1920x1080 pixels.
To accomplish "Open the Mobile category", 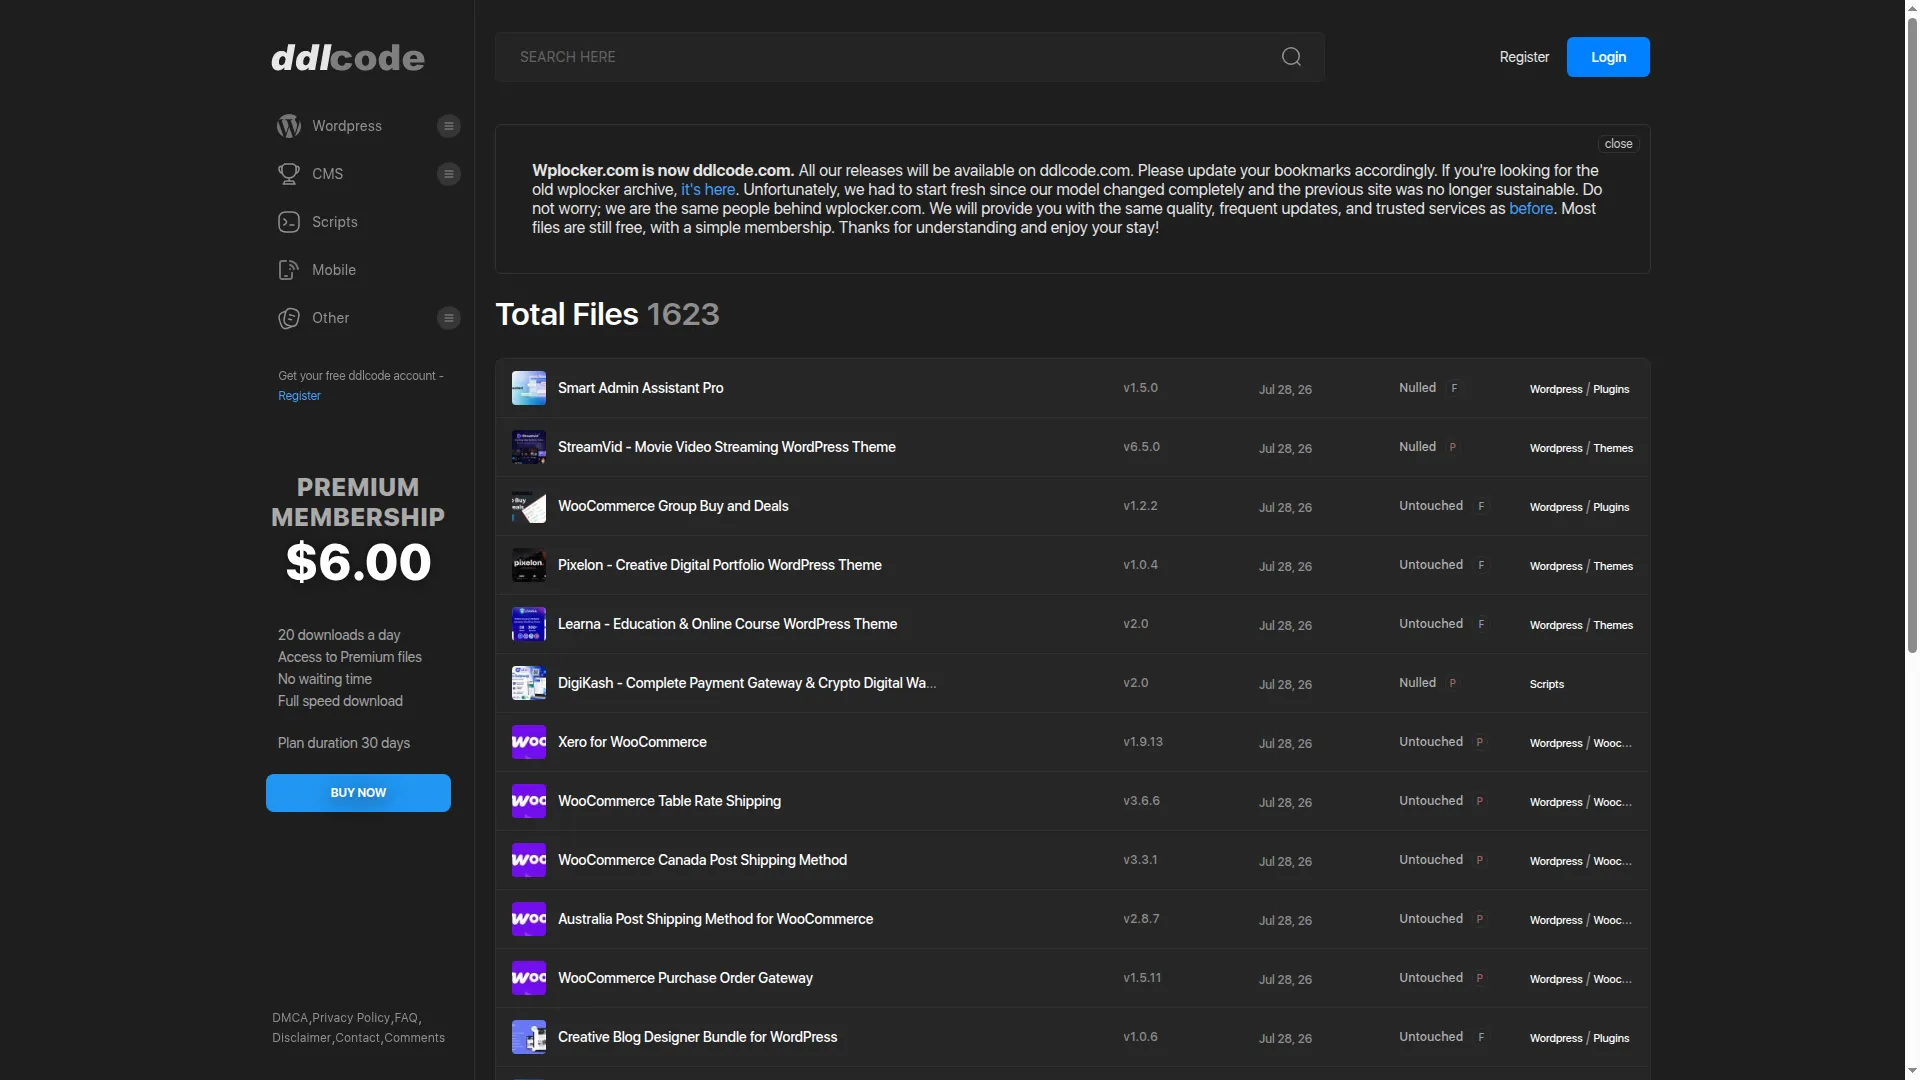I will (x=334, y=270).
